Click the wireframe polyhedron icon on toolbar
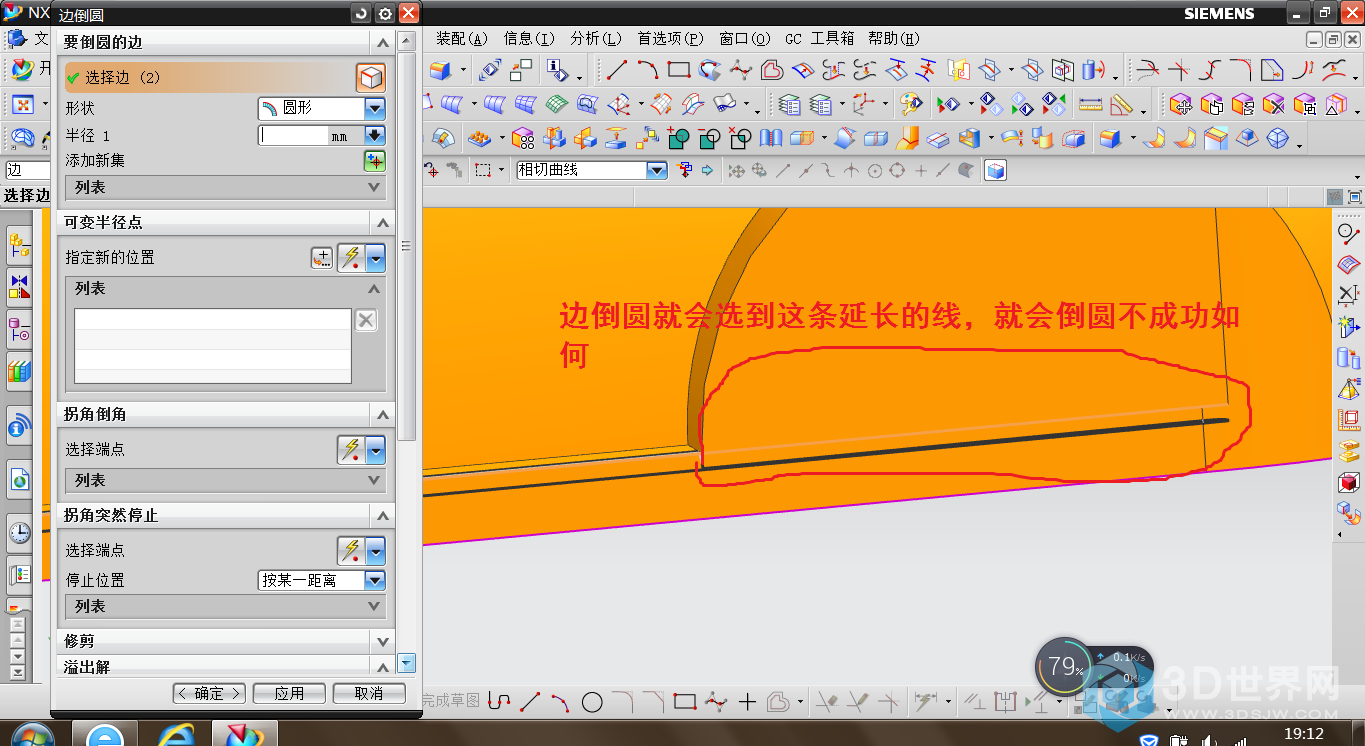This screenshot has width=1365, height=746. (x=1278, y=138)
